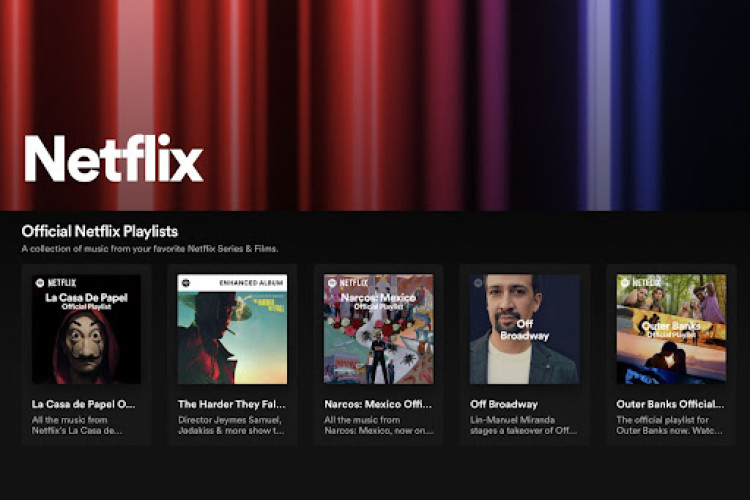
Task: Click the Spotify logo on Outer Banks cover
Action: 624,283
